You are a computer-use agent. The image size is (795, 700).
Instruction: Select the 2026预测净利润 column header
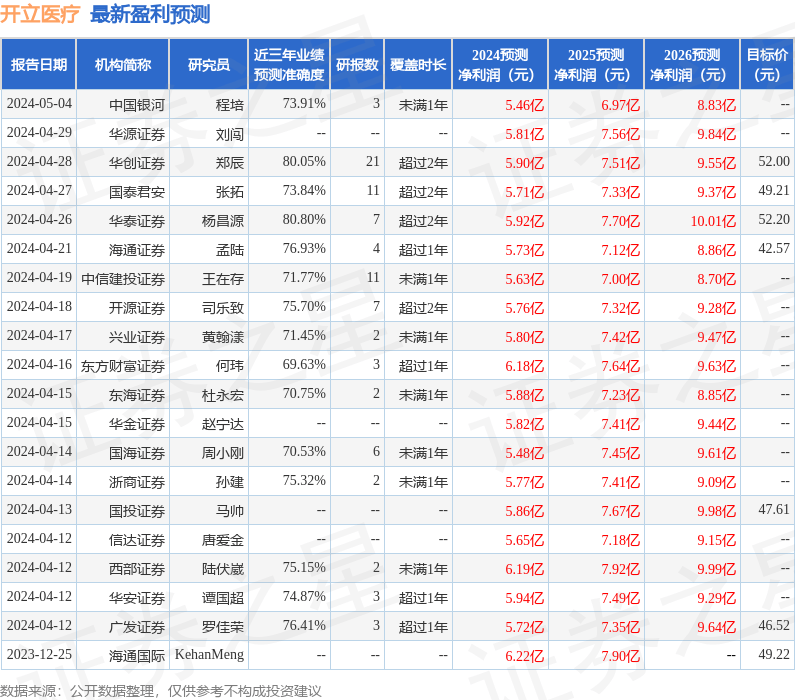click(691, 64)
